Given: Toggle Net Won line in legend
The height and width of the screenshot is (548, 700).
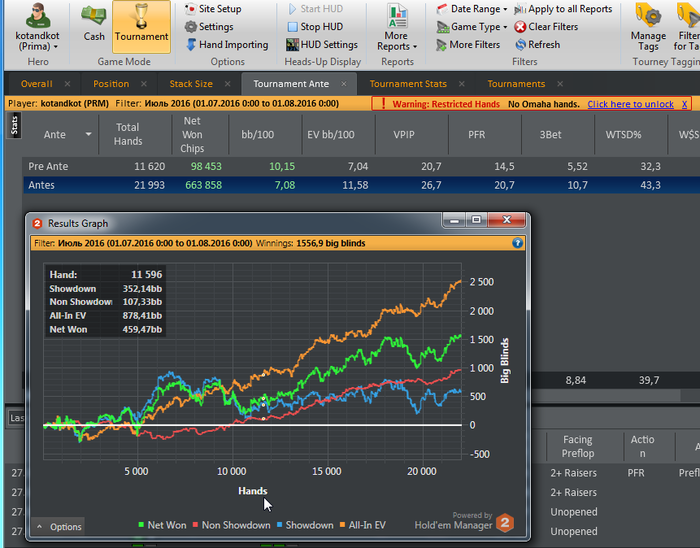Looking at the screenshot, I should pos(162,525).
